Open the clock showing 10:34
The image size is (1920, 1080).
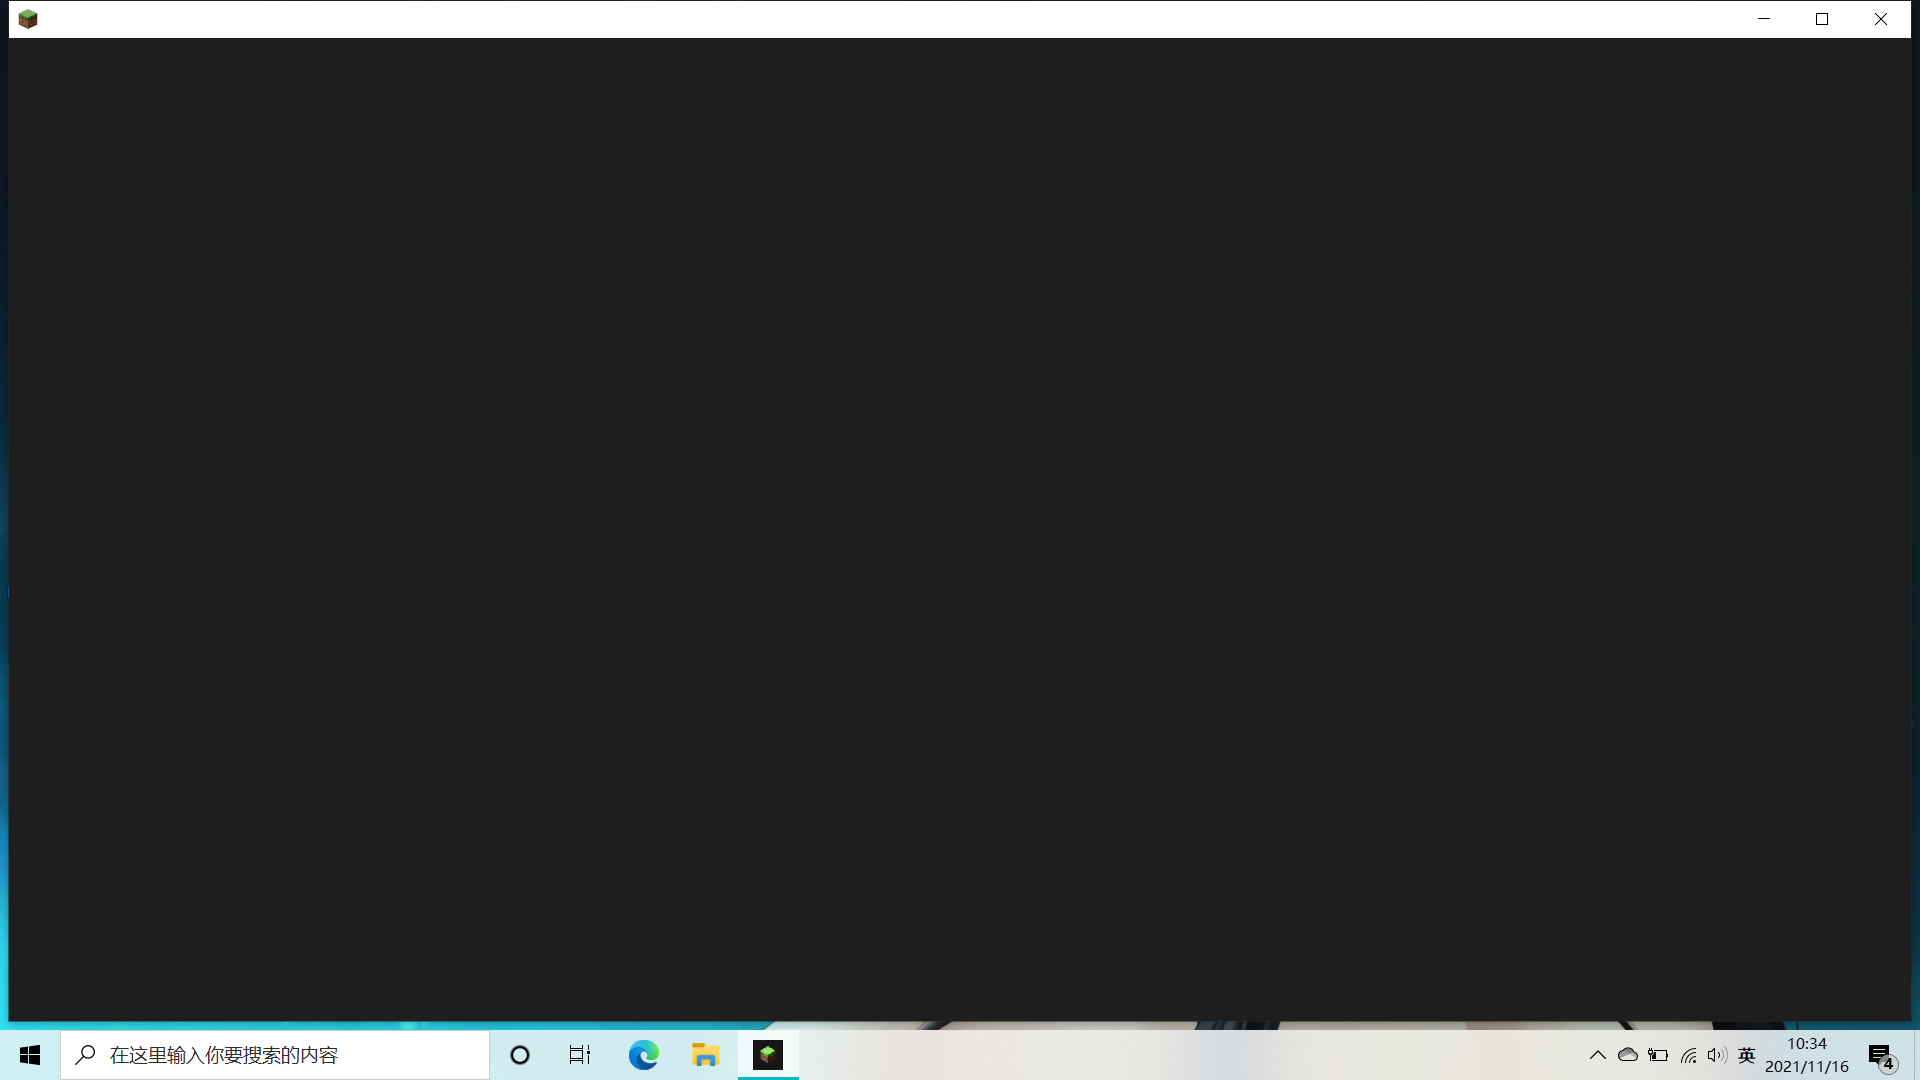[1806, 1055]
